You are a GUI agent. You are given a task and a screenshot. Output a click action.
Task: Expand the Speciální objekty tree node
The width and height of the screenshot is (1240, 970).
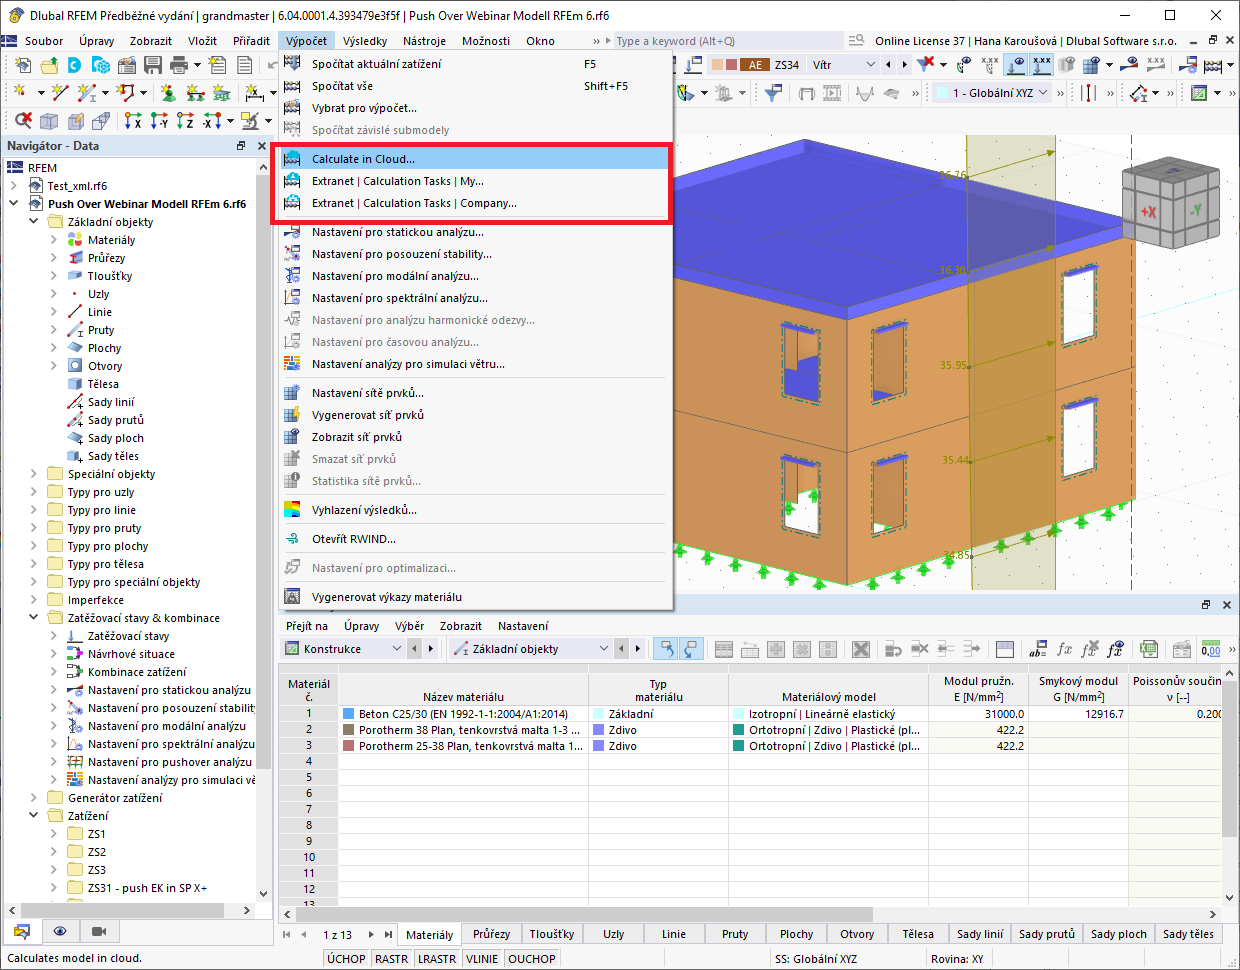point(34,474)
